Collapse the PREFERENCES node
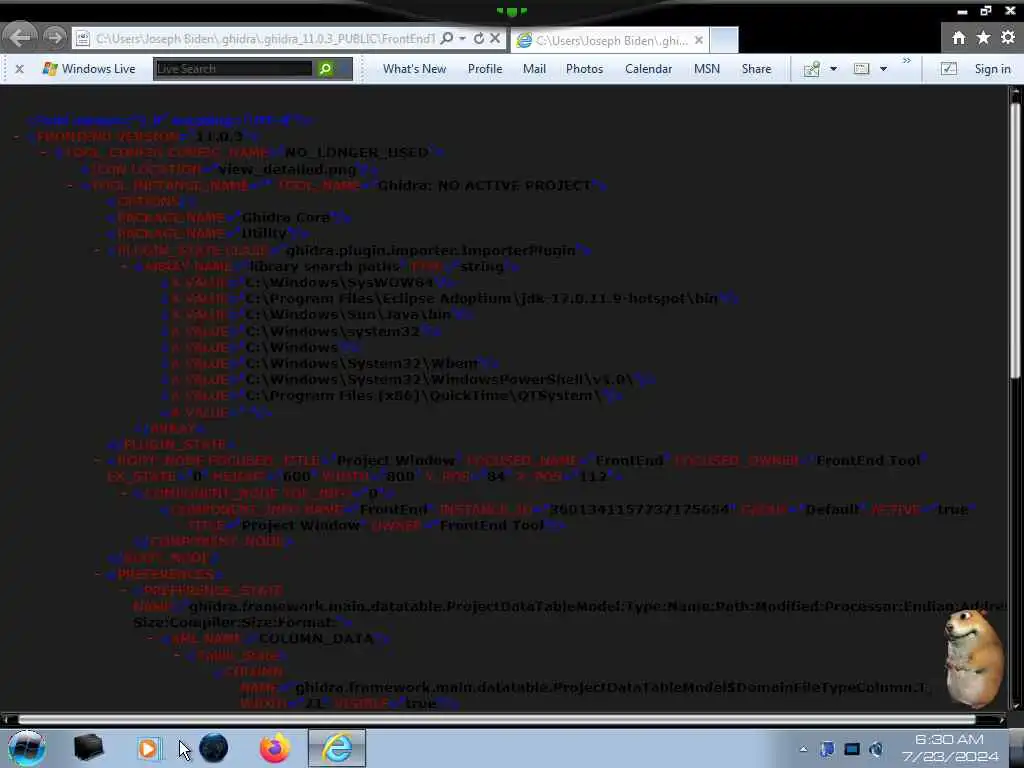The image size is (1024, 768). tap(97, 575)
